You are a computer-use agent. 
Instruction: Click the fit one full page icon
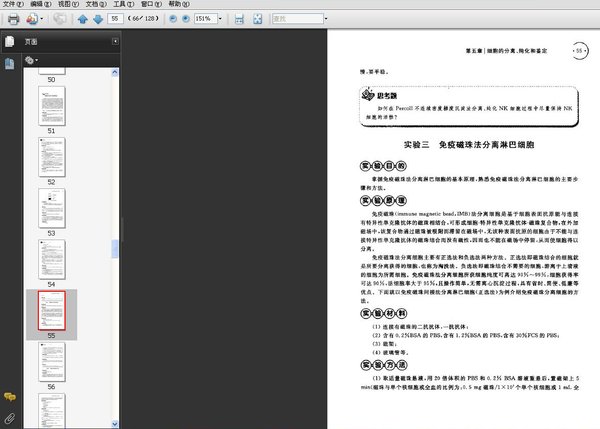point(257,19)
